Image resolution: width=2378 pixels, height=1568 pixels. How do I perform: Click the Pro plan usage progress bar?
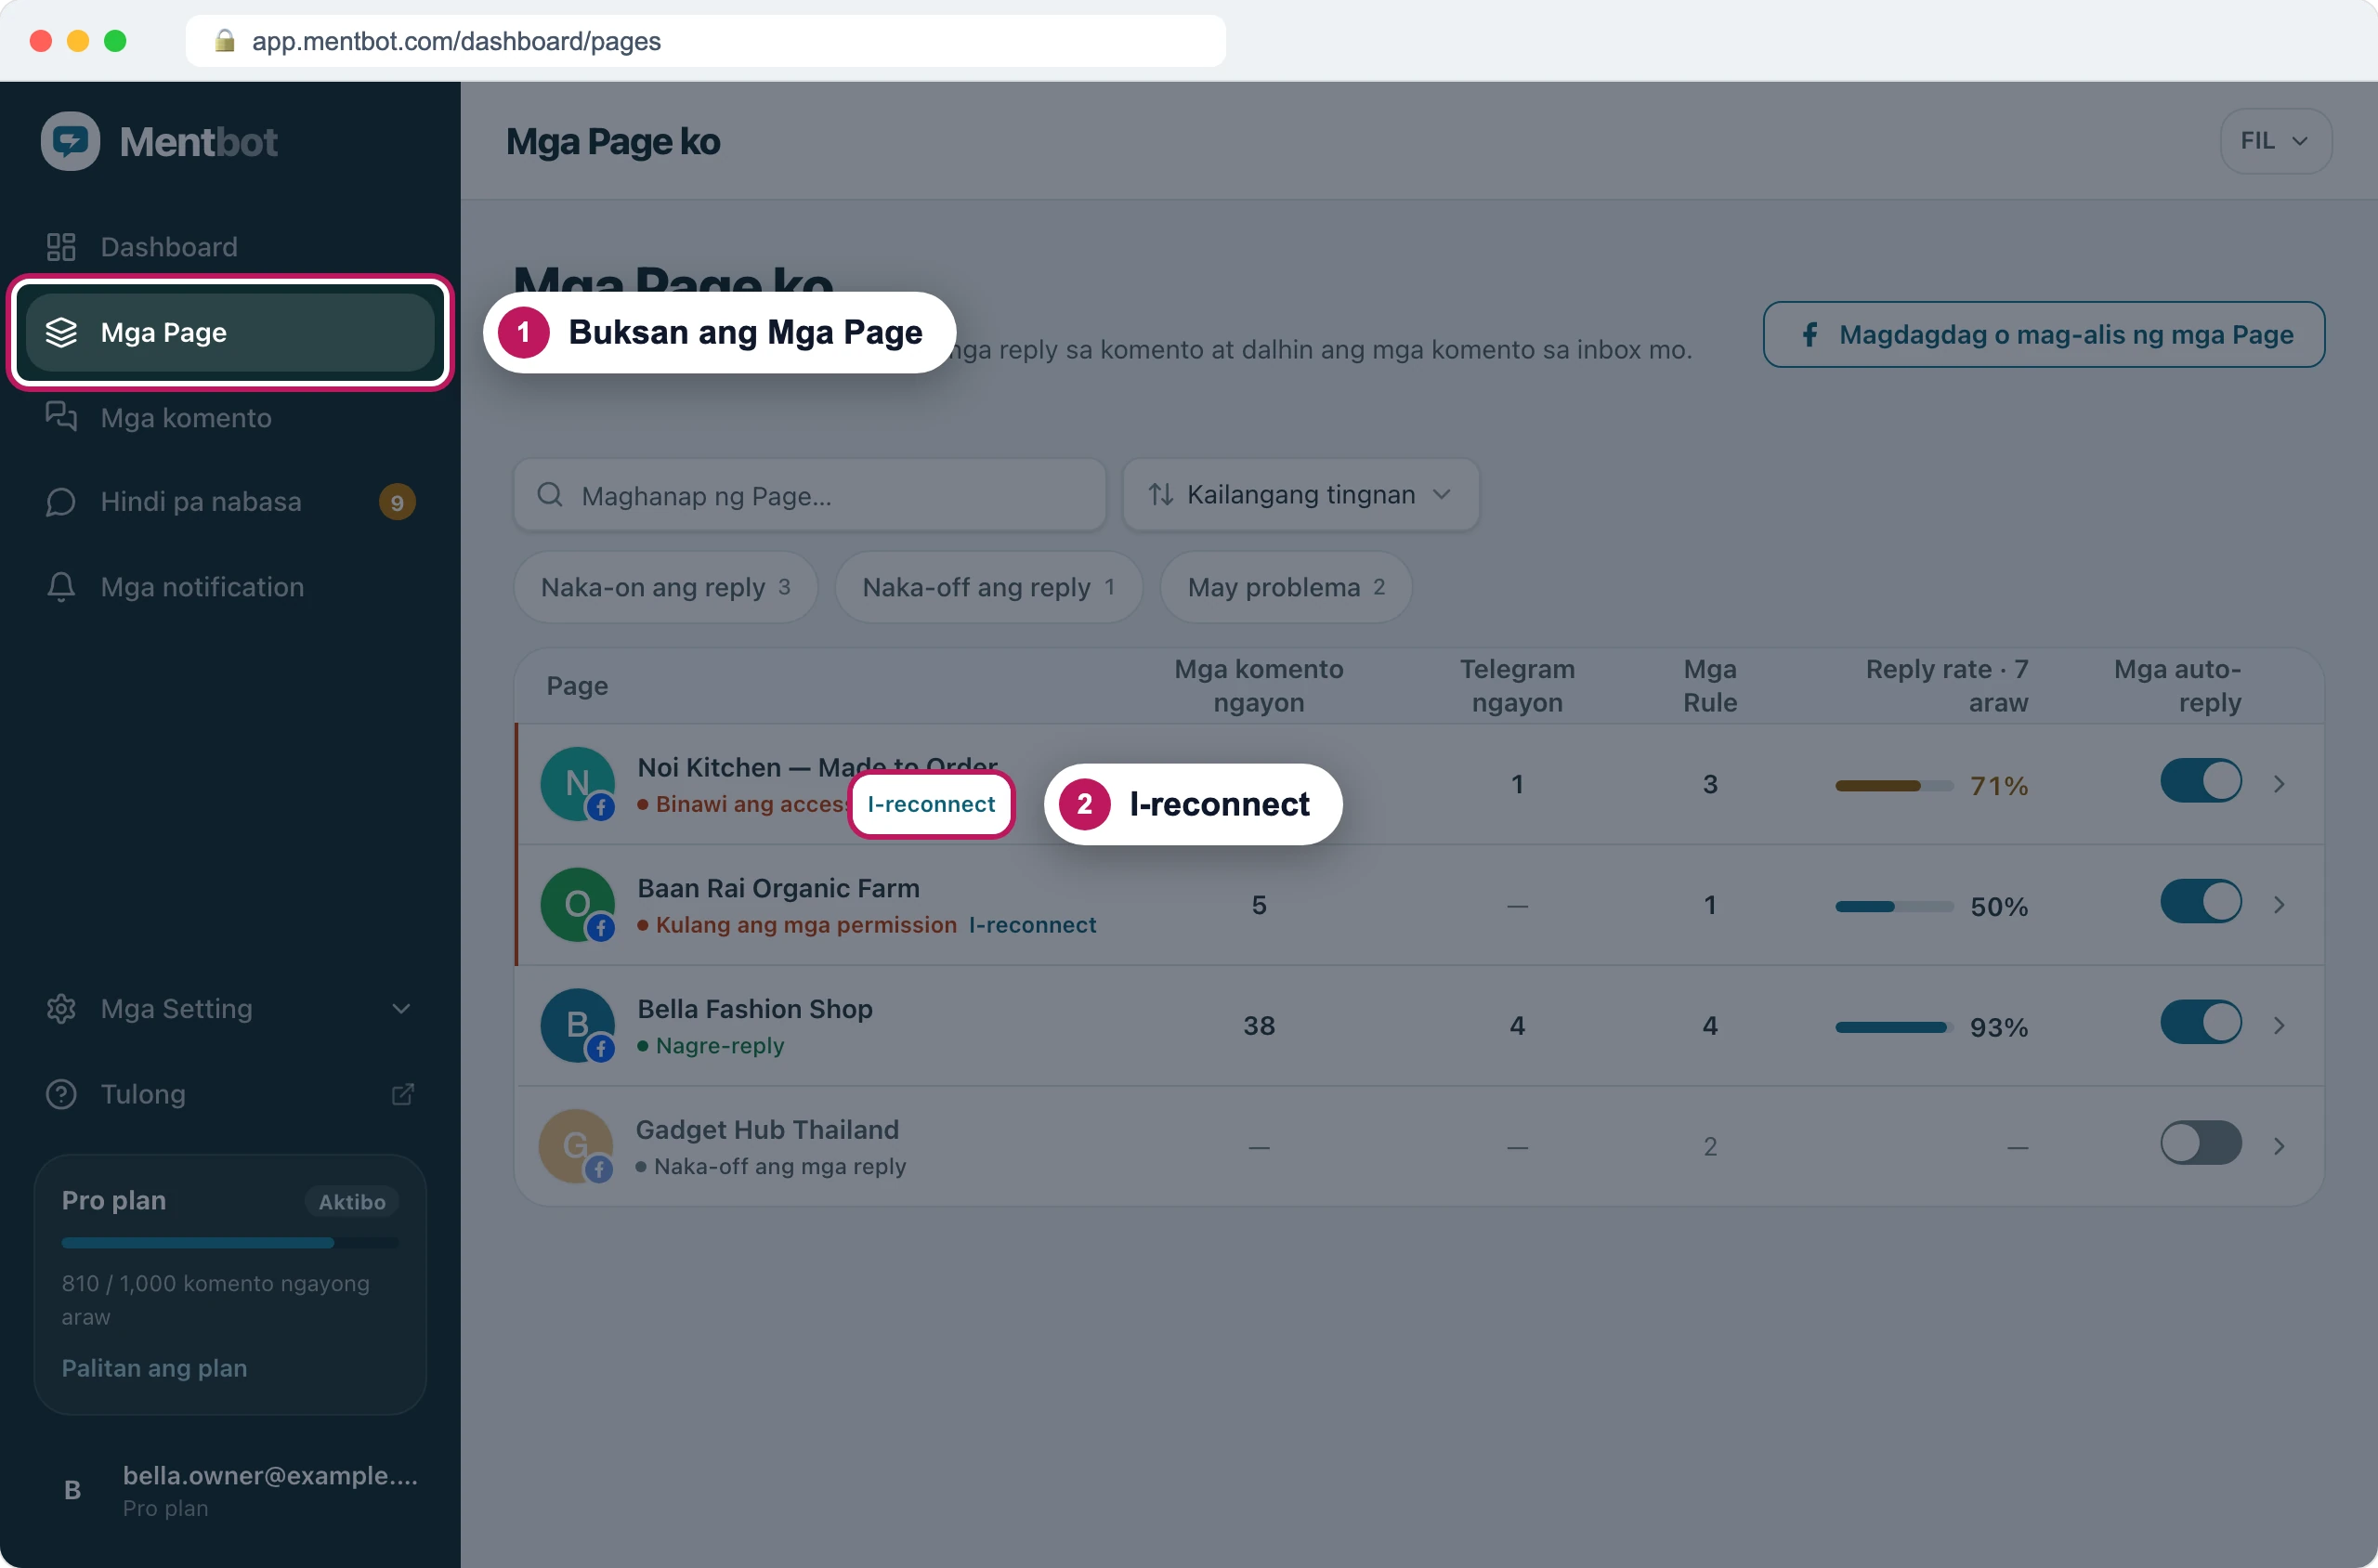[230, 1243]
